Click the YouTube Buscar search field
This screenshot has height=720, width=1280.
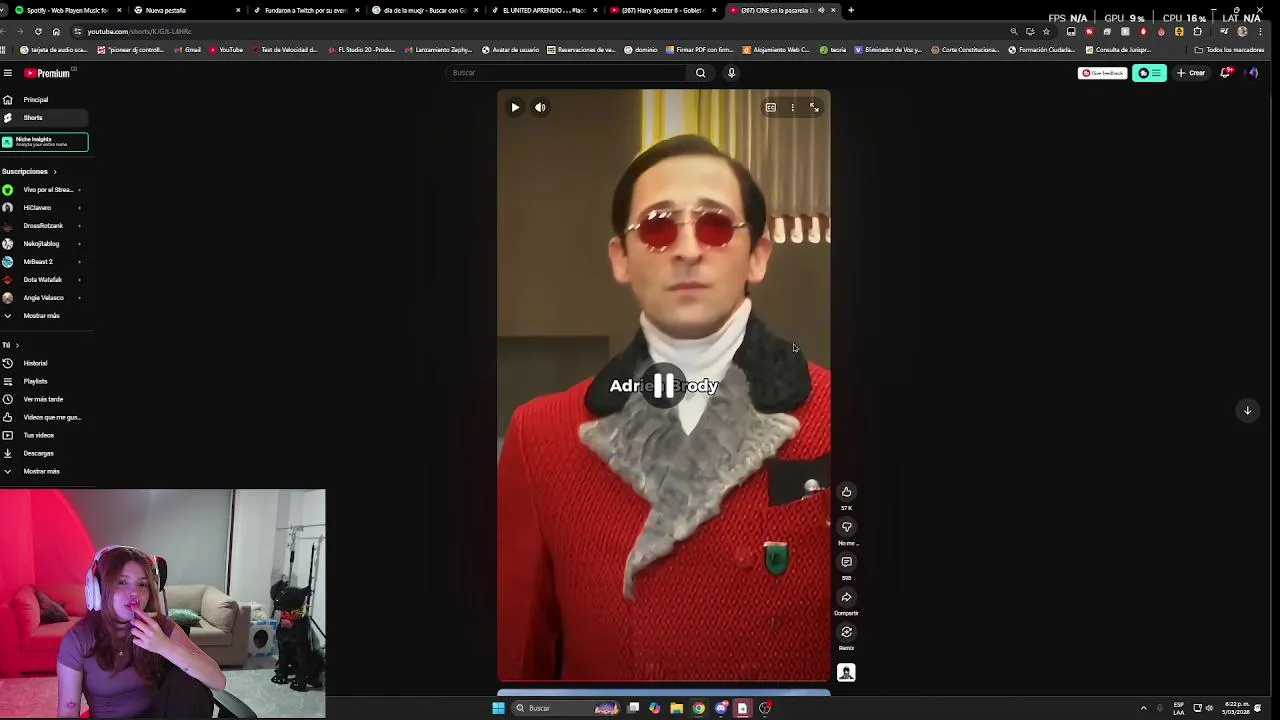(565, 73)
